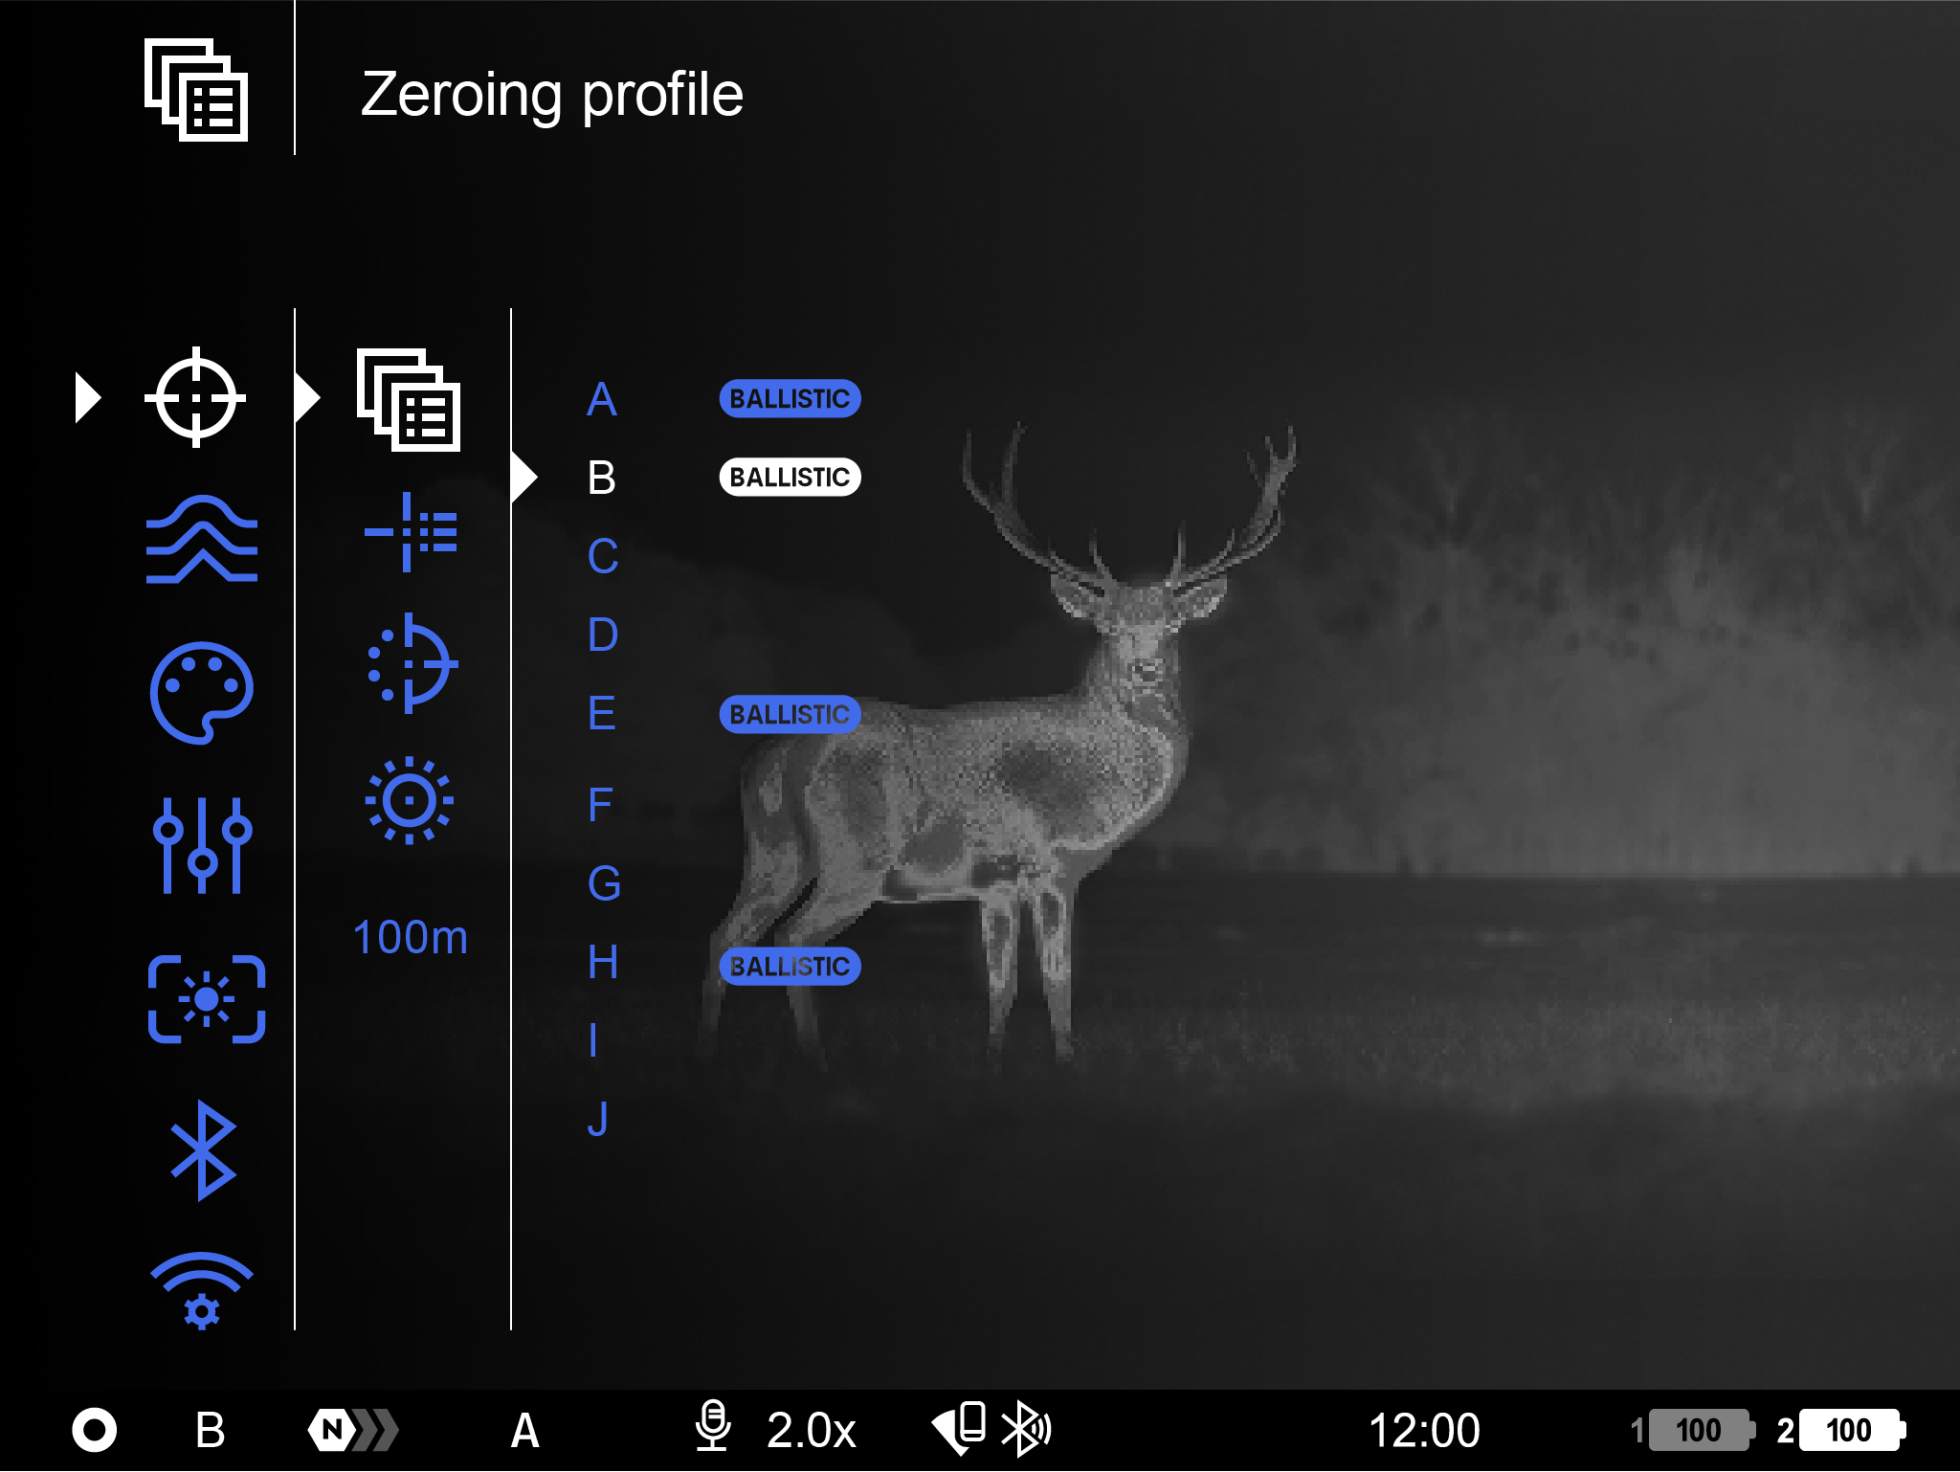Toggle the BALLISTIC badge on profile A
This screenshot has height=1472, width=1960.
click(789, 399)
